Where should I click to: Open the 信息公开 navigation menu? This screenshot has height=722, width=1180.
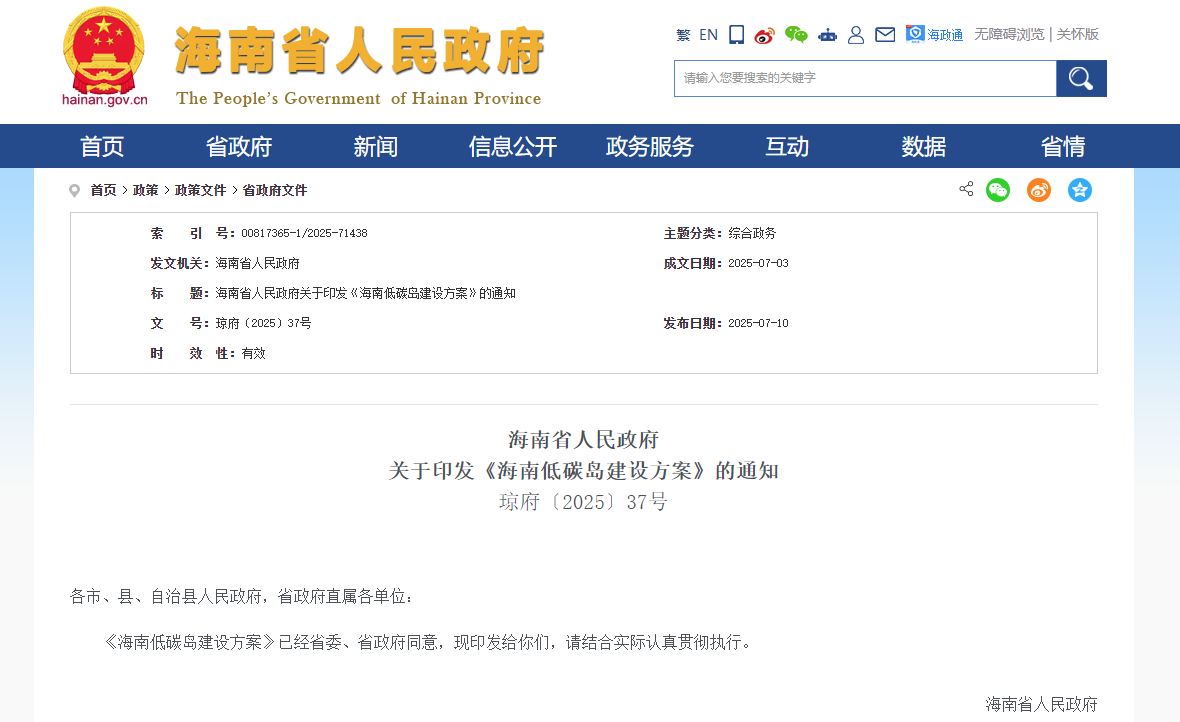(x=513, y=147)
